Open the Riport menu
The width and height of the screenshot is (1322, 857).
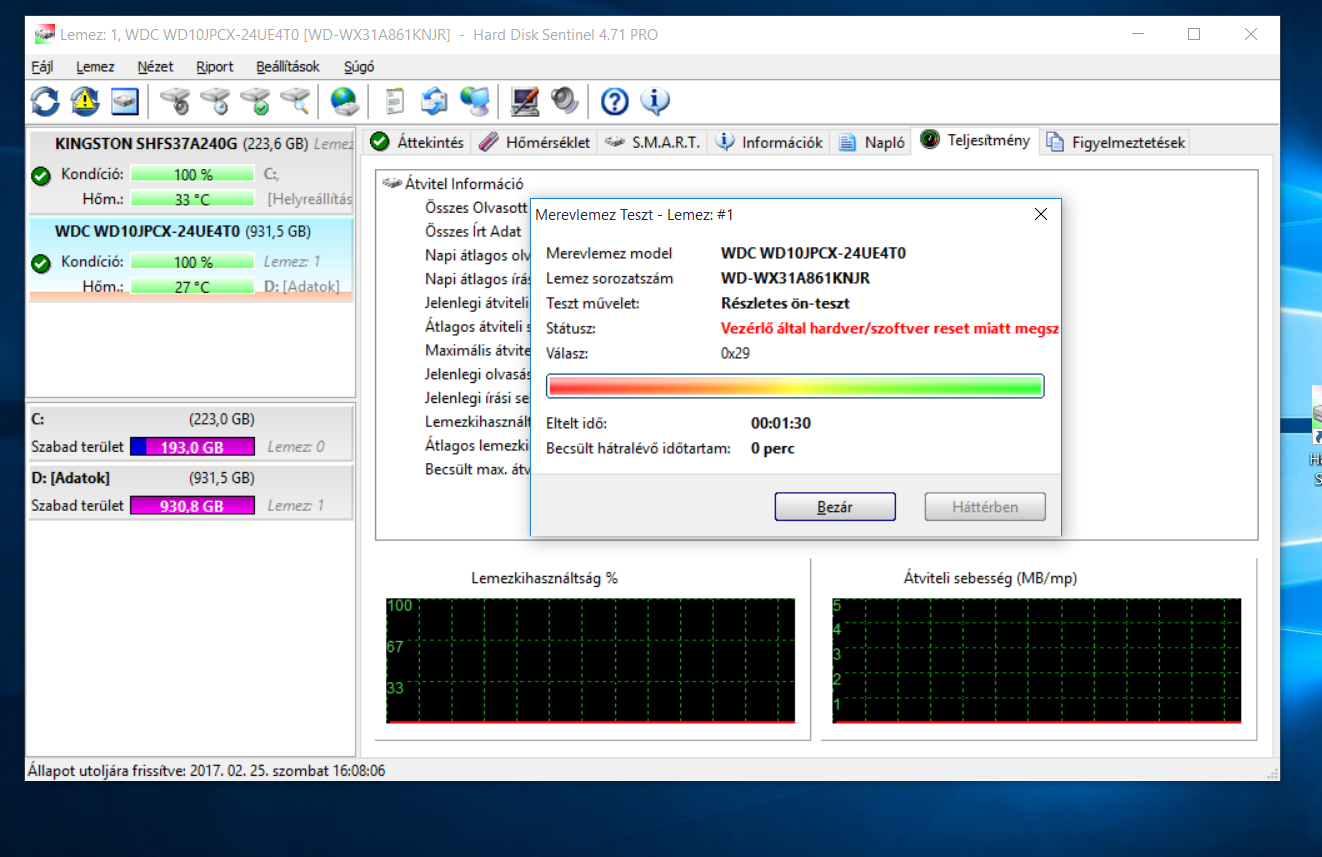tap(215, 67)
